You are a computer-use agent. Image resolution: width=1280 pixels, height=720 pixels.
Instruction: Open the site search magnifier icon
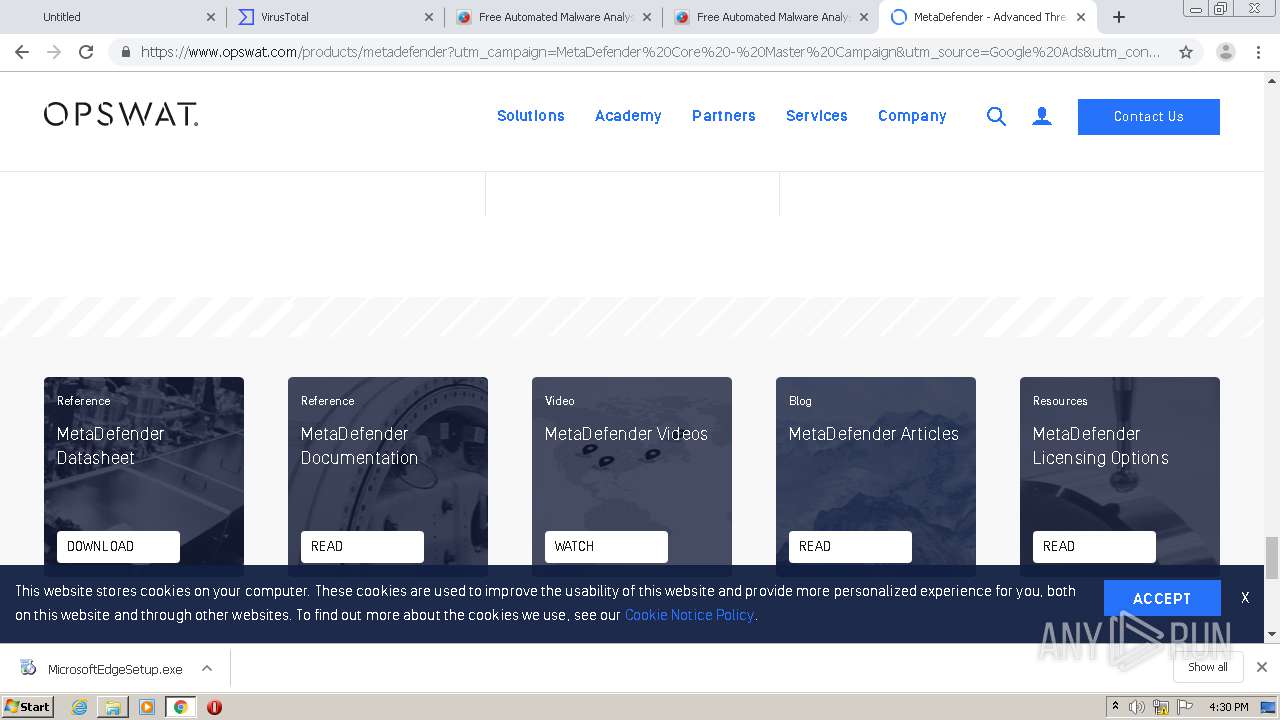point(996,116)
